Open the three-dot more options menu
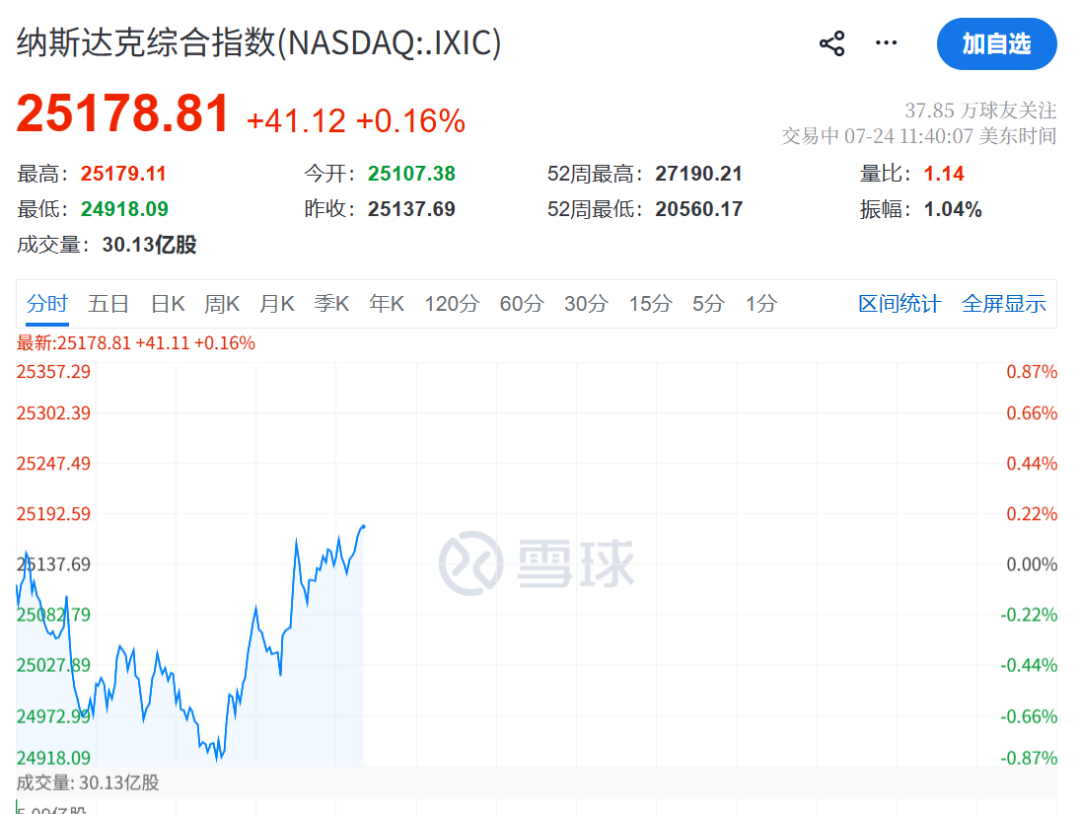Image resolution: width=1080 pixels, height=814 pixels. pyautogui.click(x=886, y=43)
